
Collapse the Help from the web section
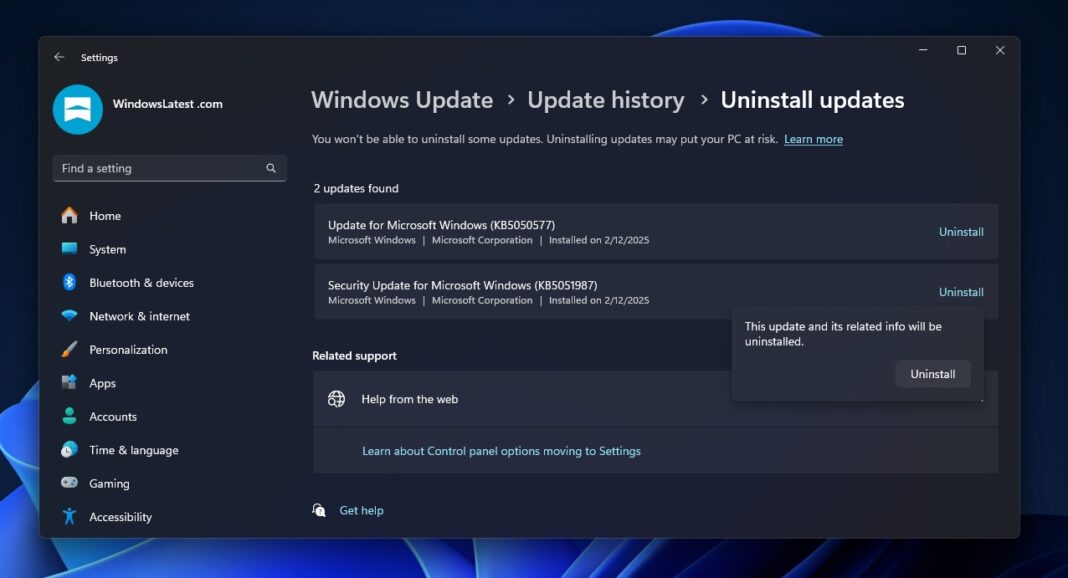981,400
